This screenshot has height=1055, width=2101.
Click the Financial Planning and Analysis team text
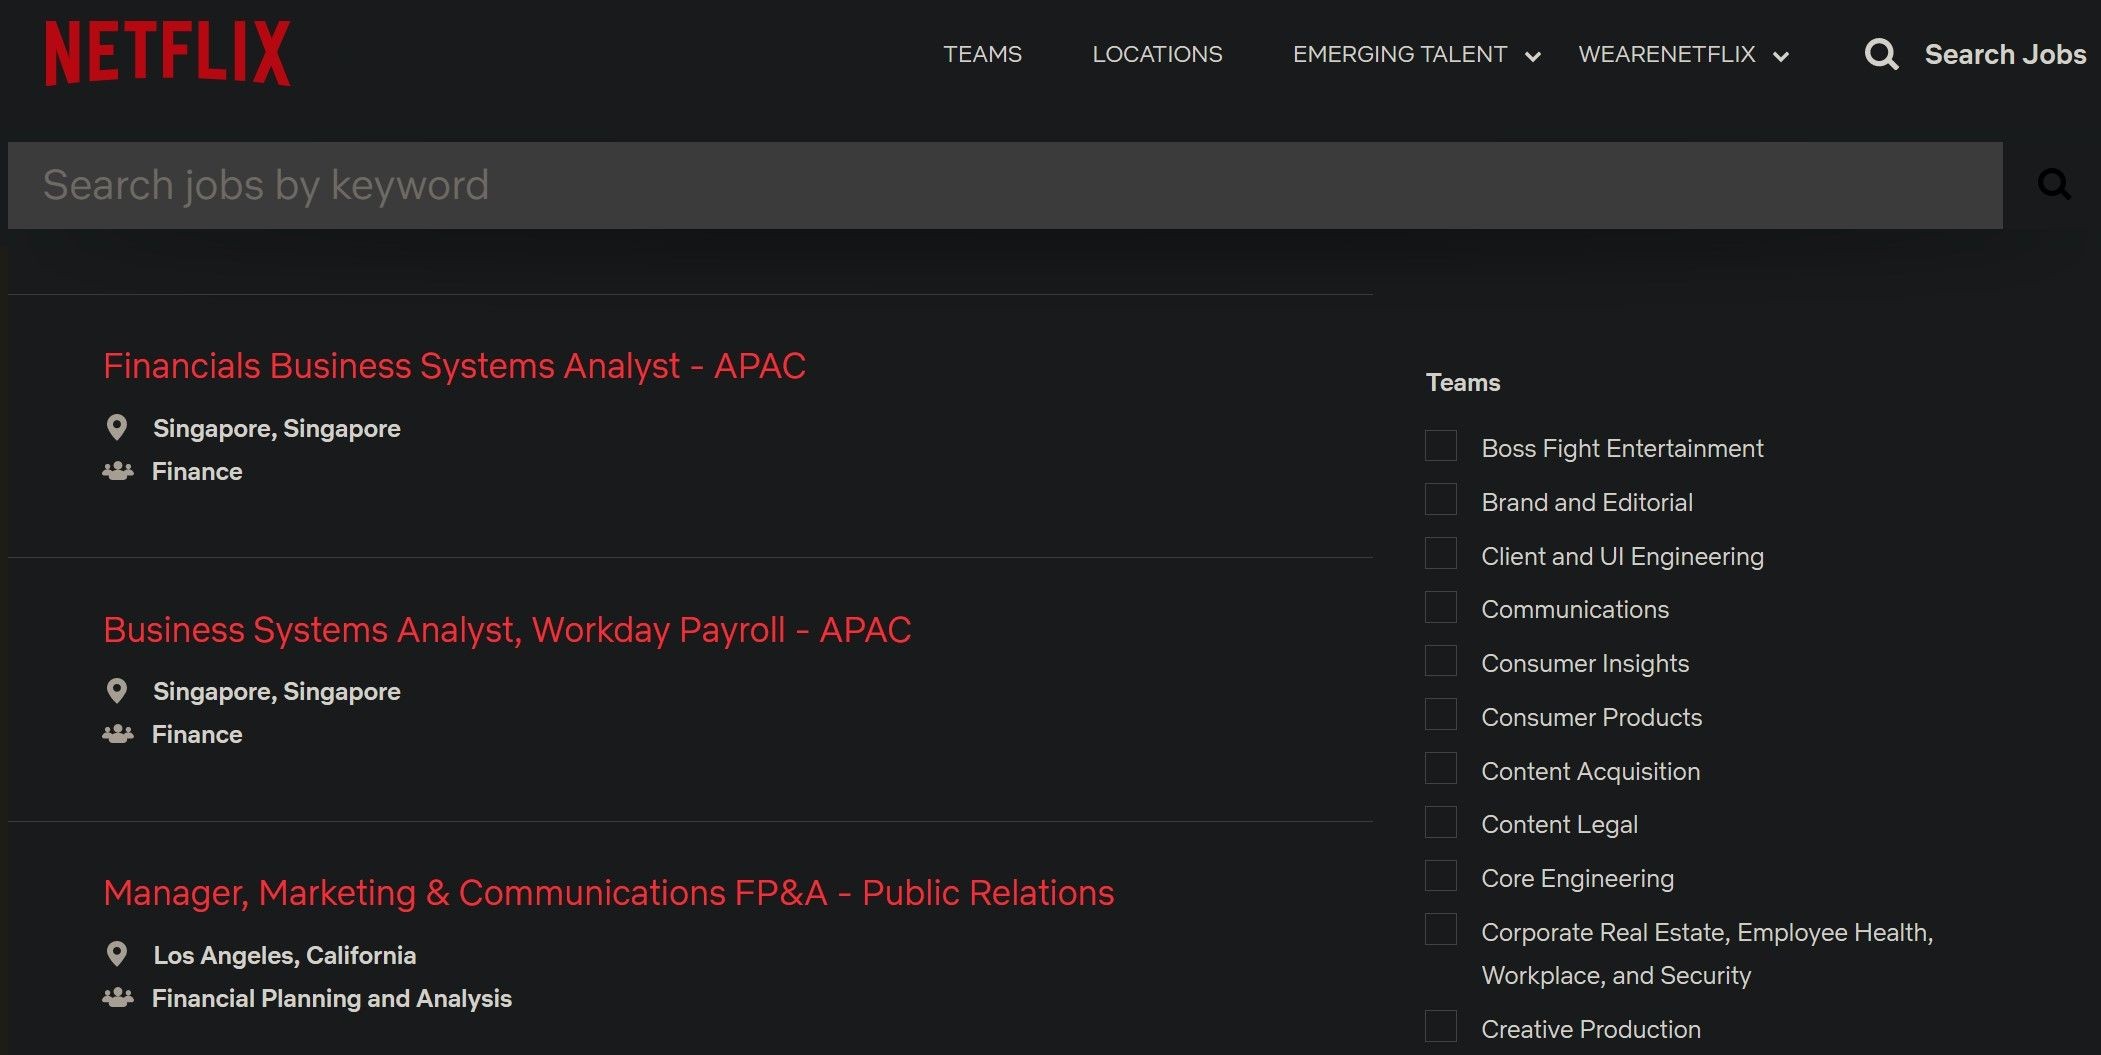tap(332, 999)
